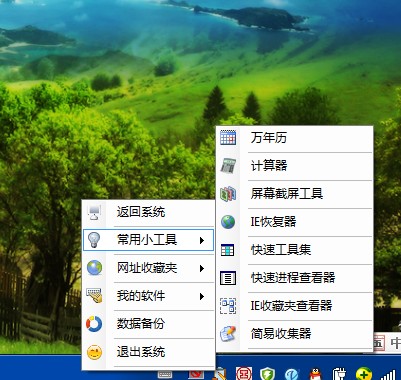
Task: Choose 退出系统 to exit
Action: click(x=148, y=352)
